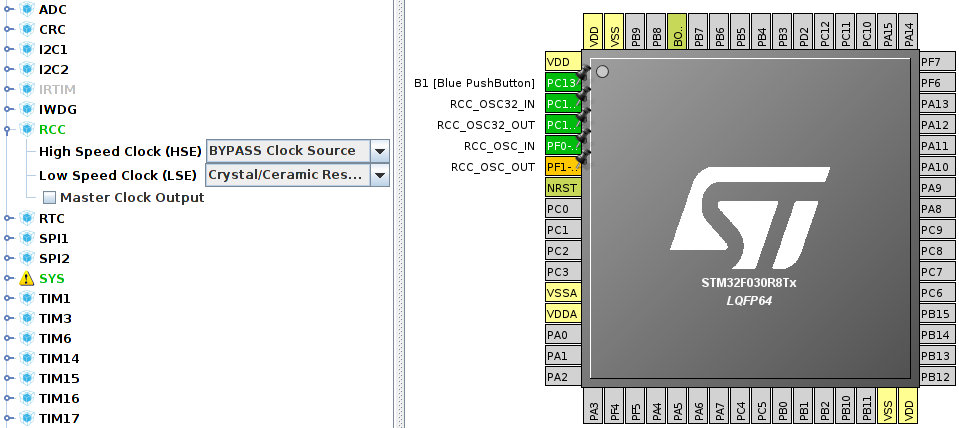Screen dimensions: 959x428
Task: Select pin PA10 on the right edge
Action: 938,167
